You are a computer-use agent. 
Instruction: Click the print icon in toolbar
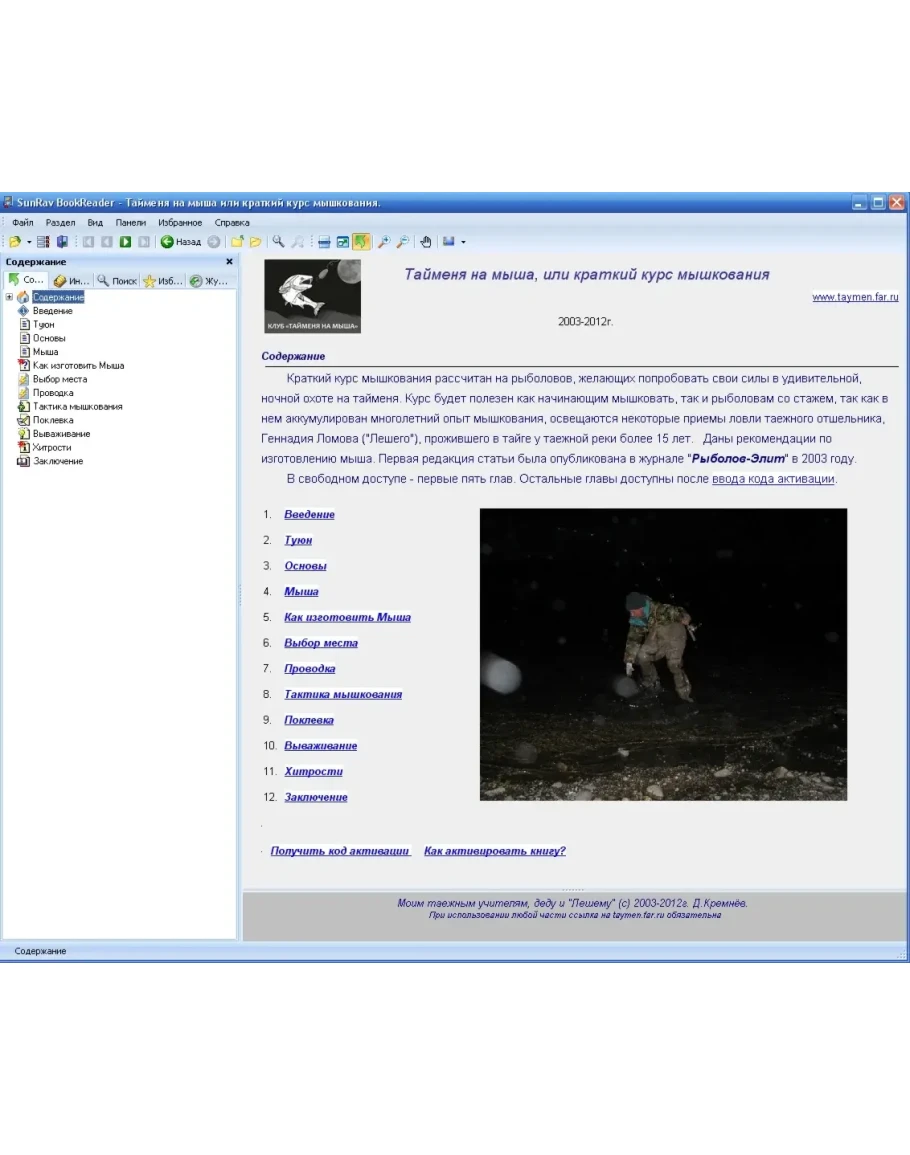click(x=324, y=242)
